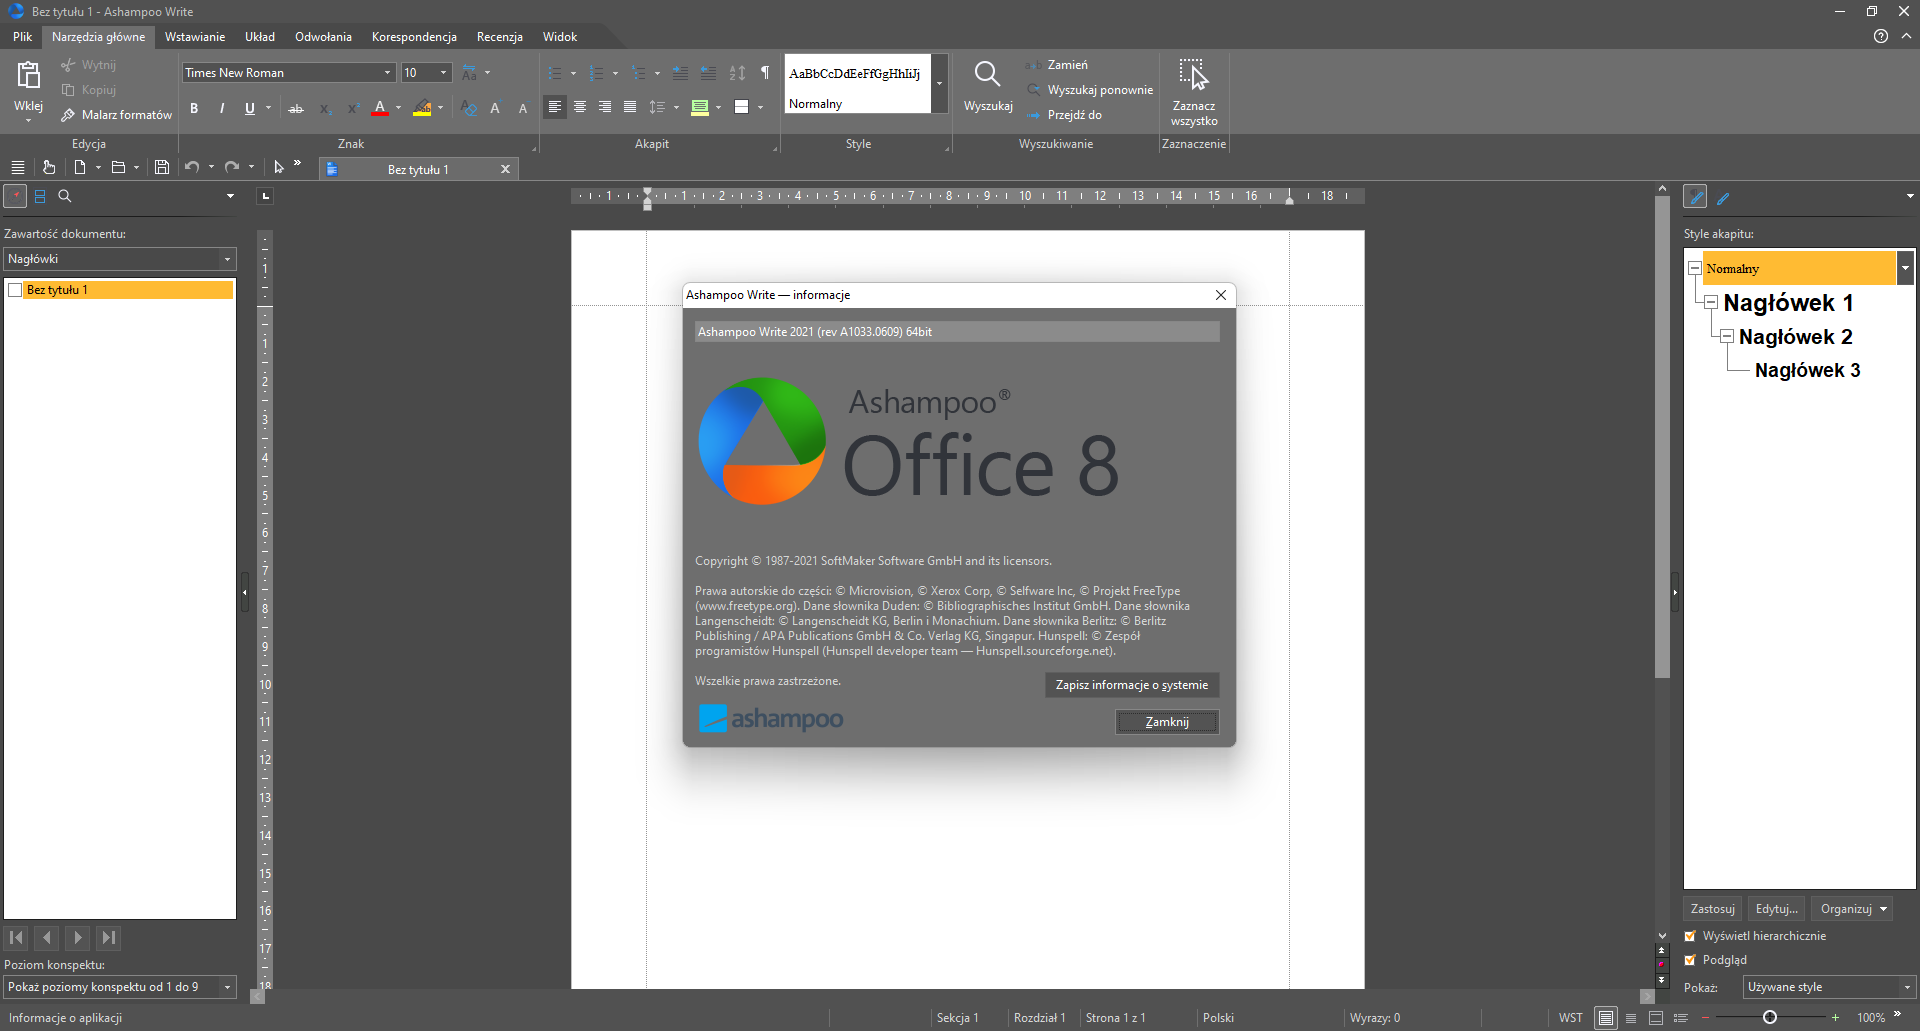Toggle the WST insert mode indicator
Viewport: 1920px width, 1031px height.
point(1571,1018)
